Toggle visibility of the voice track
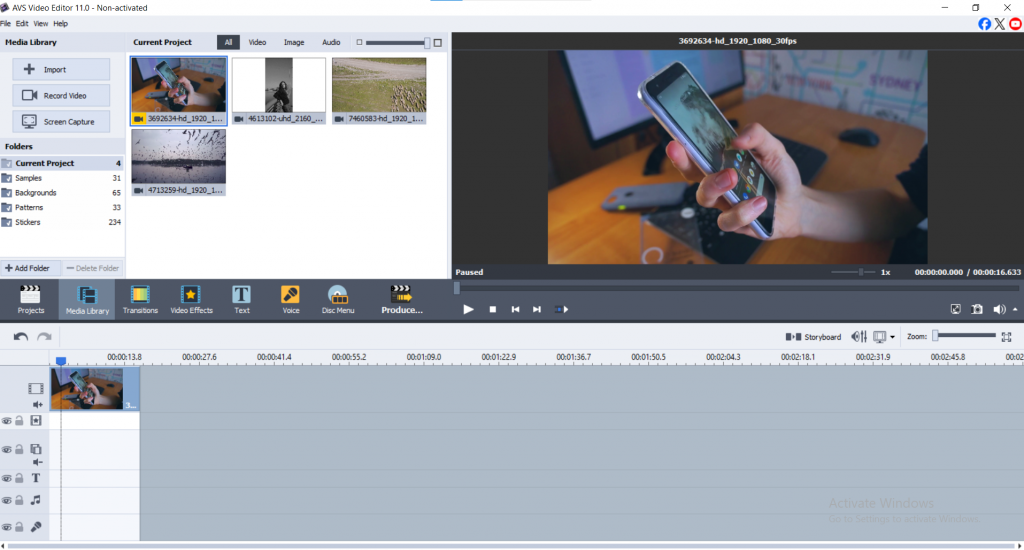Image resolution: width=1024 pixels, height=550 pixels. 7,527
